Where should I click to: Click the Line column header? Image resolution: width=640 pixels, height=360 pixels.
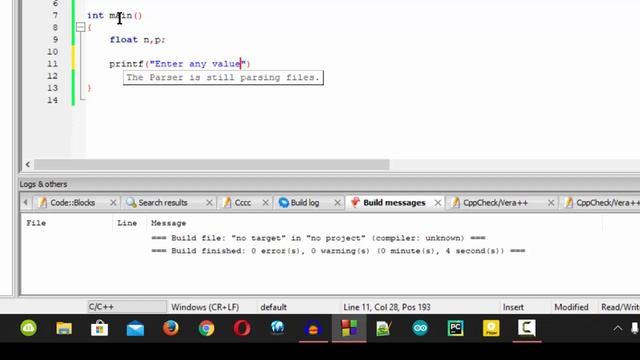(x=127, y=223)
